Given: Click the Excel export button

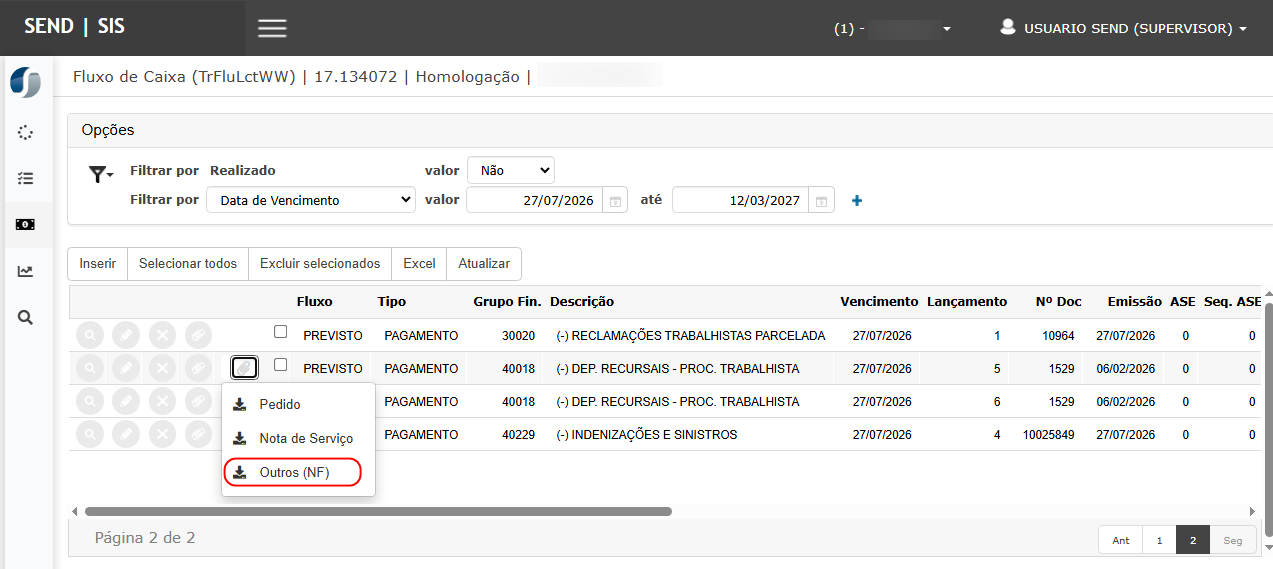Looking at the screenshot, I should [x=419, y=264].
